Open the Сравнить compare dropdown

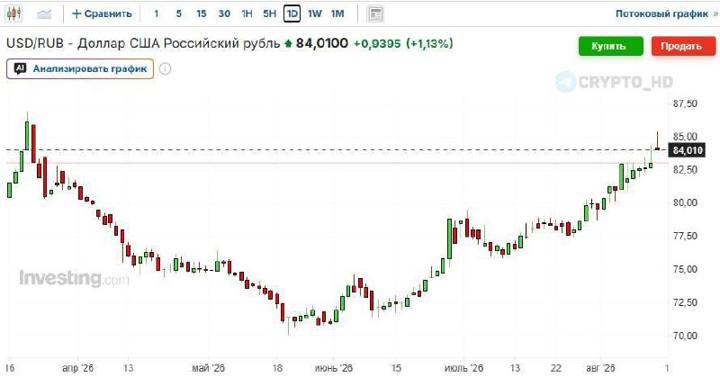coord(102,14)
